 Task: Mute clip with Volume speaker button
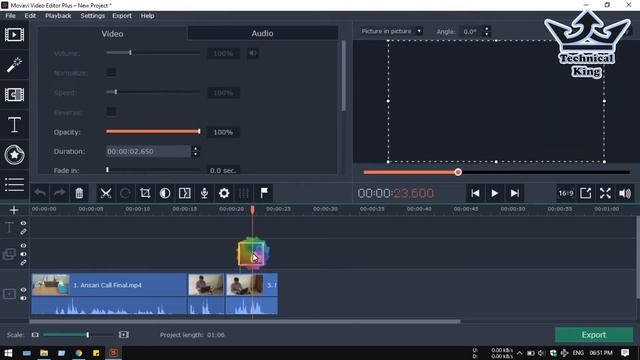253,53
